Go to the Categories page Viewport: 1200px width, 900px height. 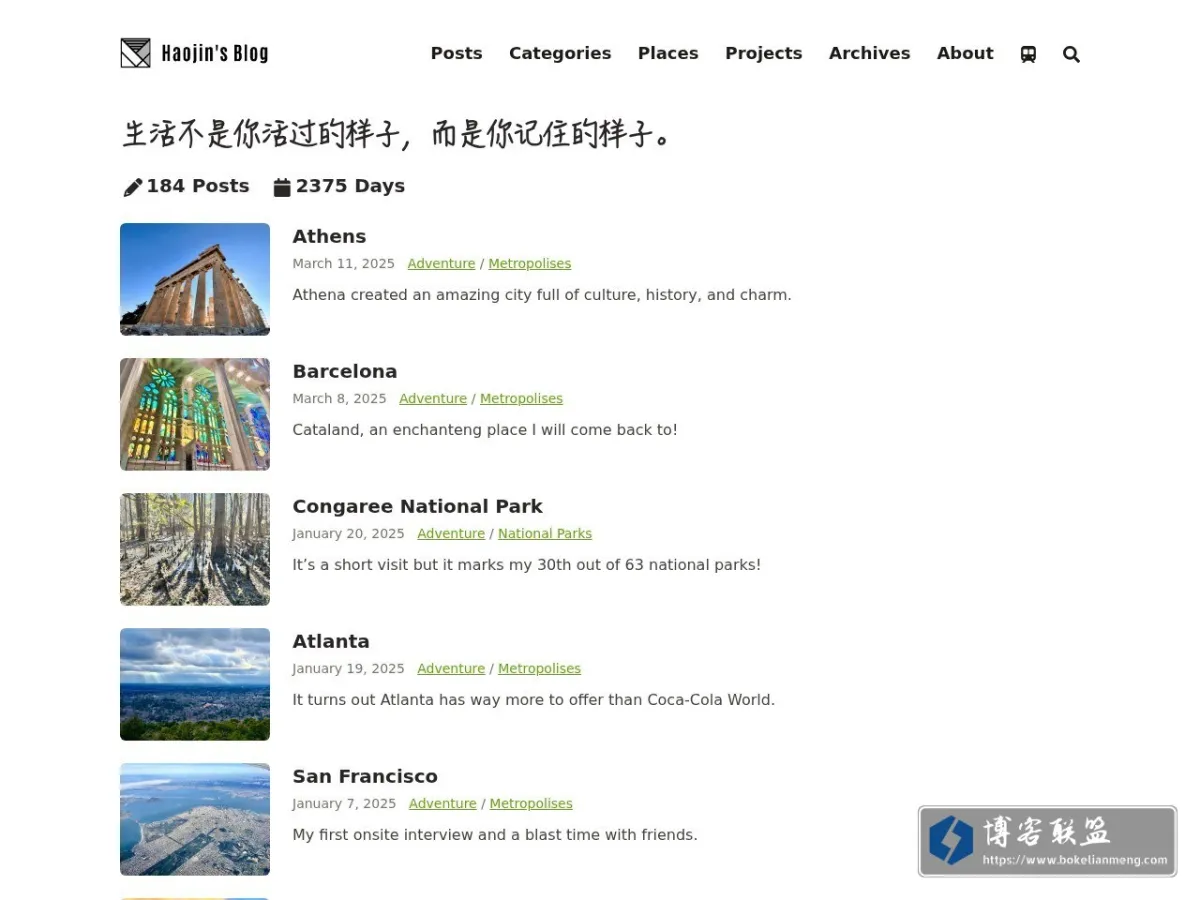[x=560, y=53]
